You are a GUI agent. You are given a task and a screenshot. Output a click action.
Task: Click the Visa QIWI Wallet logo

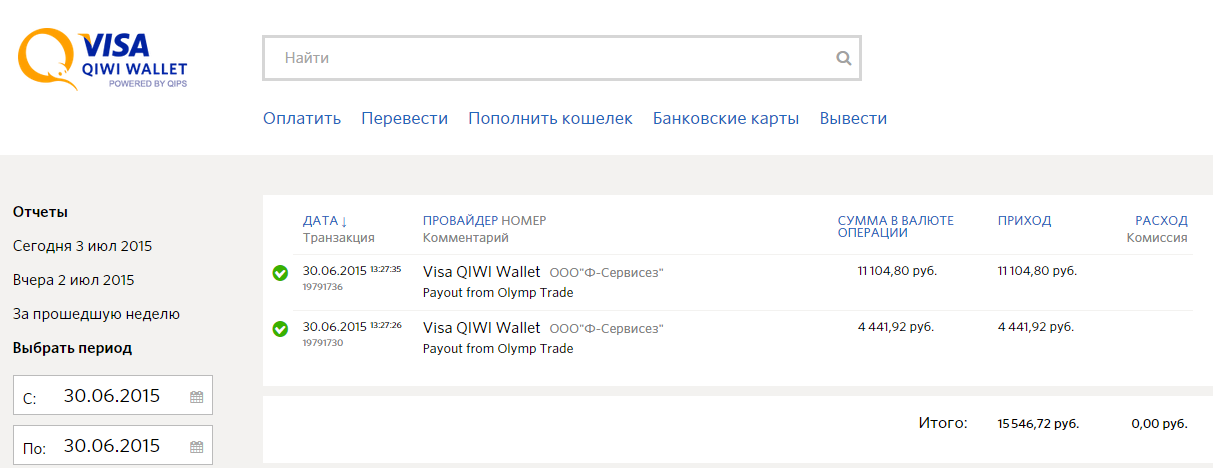click(102, 60)
